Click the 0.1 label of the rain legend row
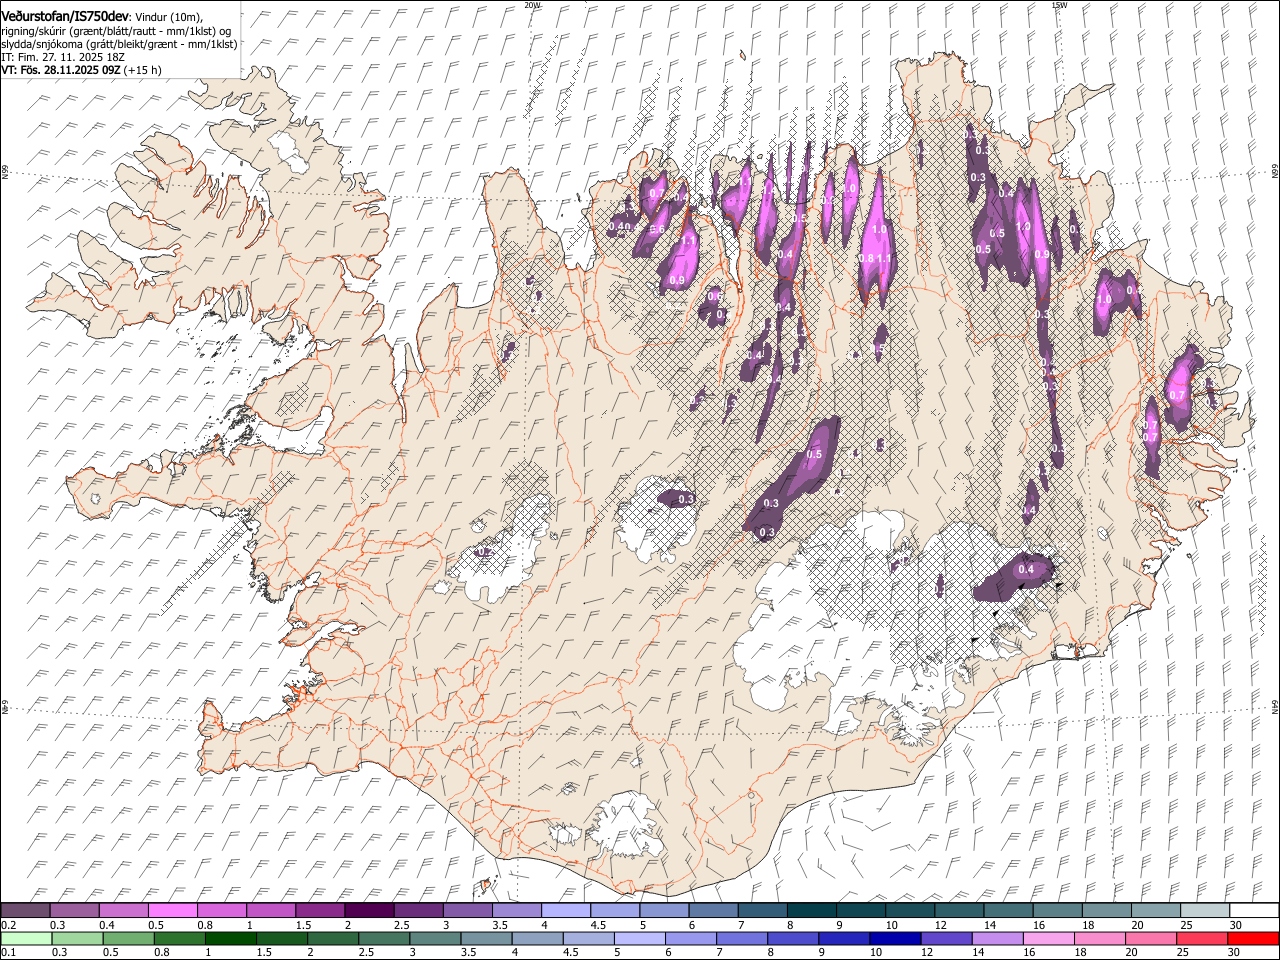This screenshot has width=1280, height=960. click(x=7, y=952)
